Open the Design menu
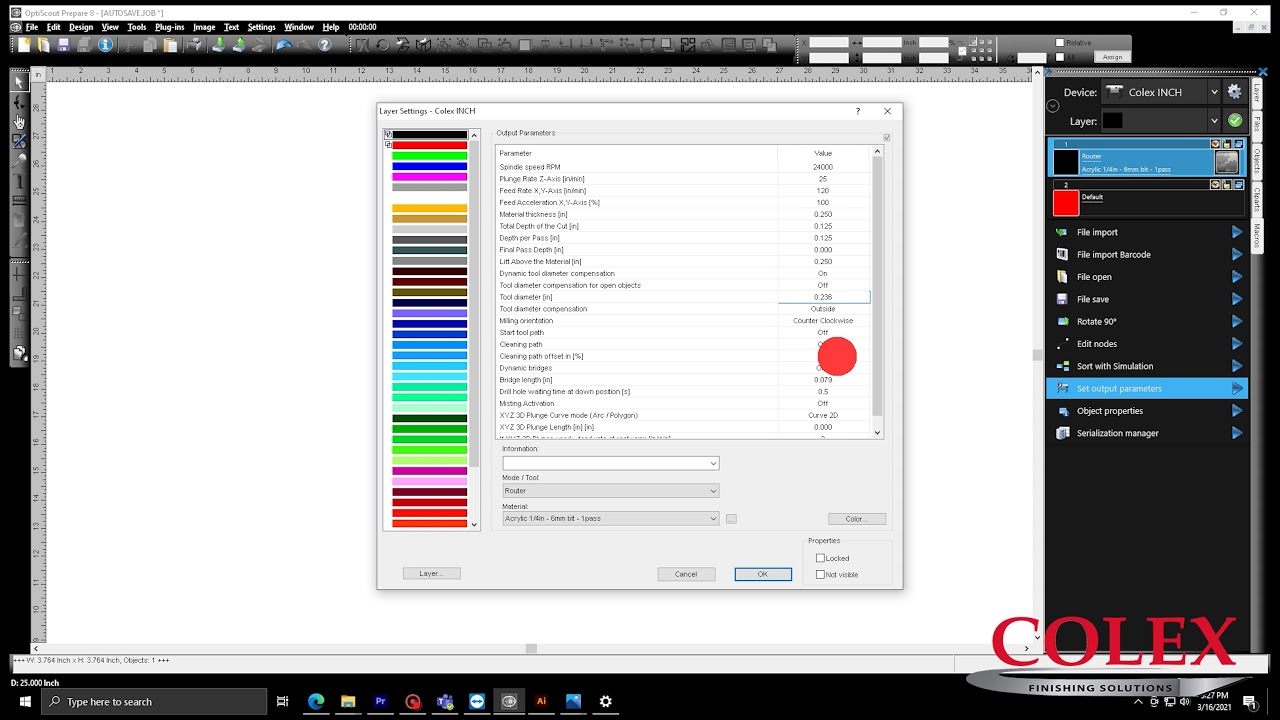The height and width of the screenshot is (720, 1280). [x=81, y=27]
